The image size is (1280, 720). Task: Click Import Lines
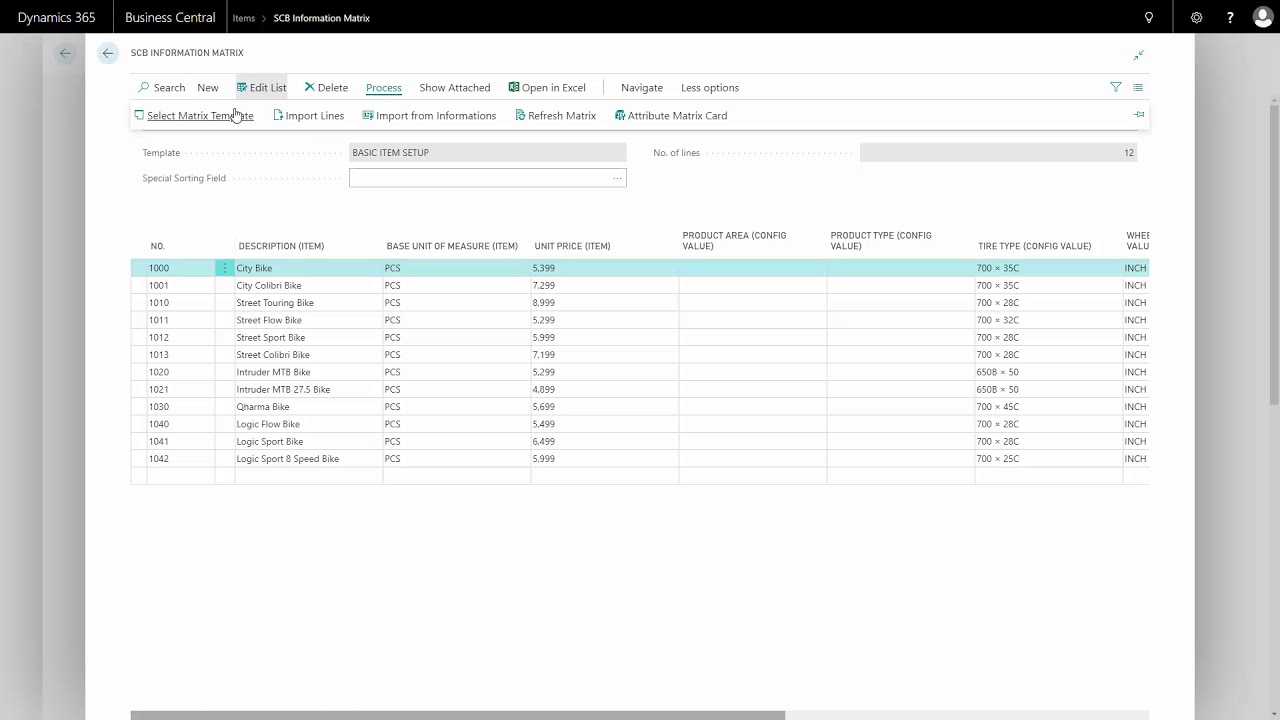tap(309, 115)
